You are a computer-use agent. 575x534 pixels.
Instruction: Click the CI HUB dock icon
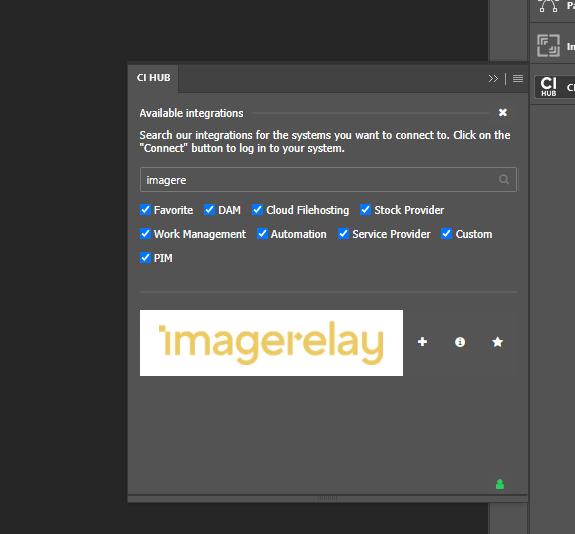[x=548, y=87]
